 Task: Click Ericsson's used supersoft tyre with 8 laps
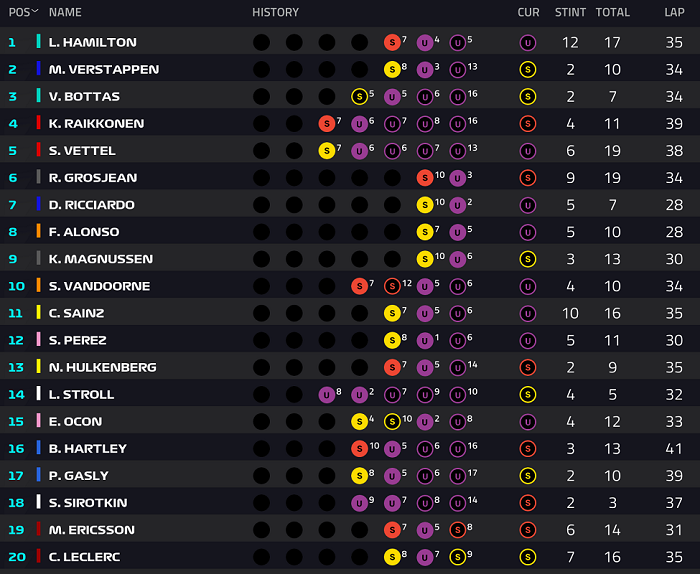point(458,530)
